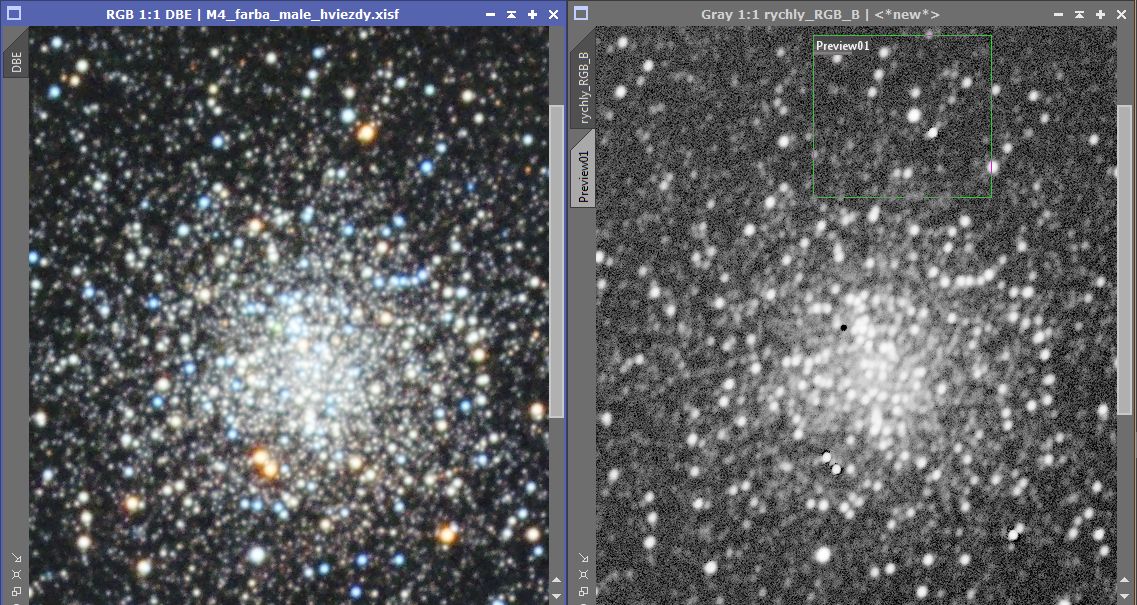Viewport: 1137px width, 605px height.
Task: Click the zoom-to-fit icon in the DBE window
Action: (16, 575)
